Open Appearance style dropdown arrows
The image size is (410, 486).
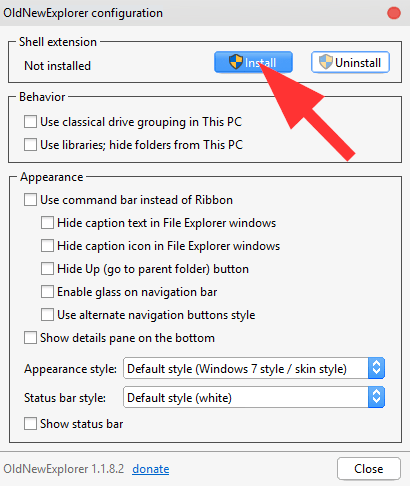376,368
